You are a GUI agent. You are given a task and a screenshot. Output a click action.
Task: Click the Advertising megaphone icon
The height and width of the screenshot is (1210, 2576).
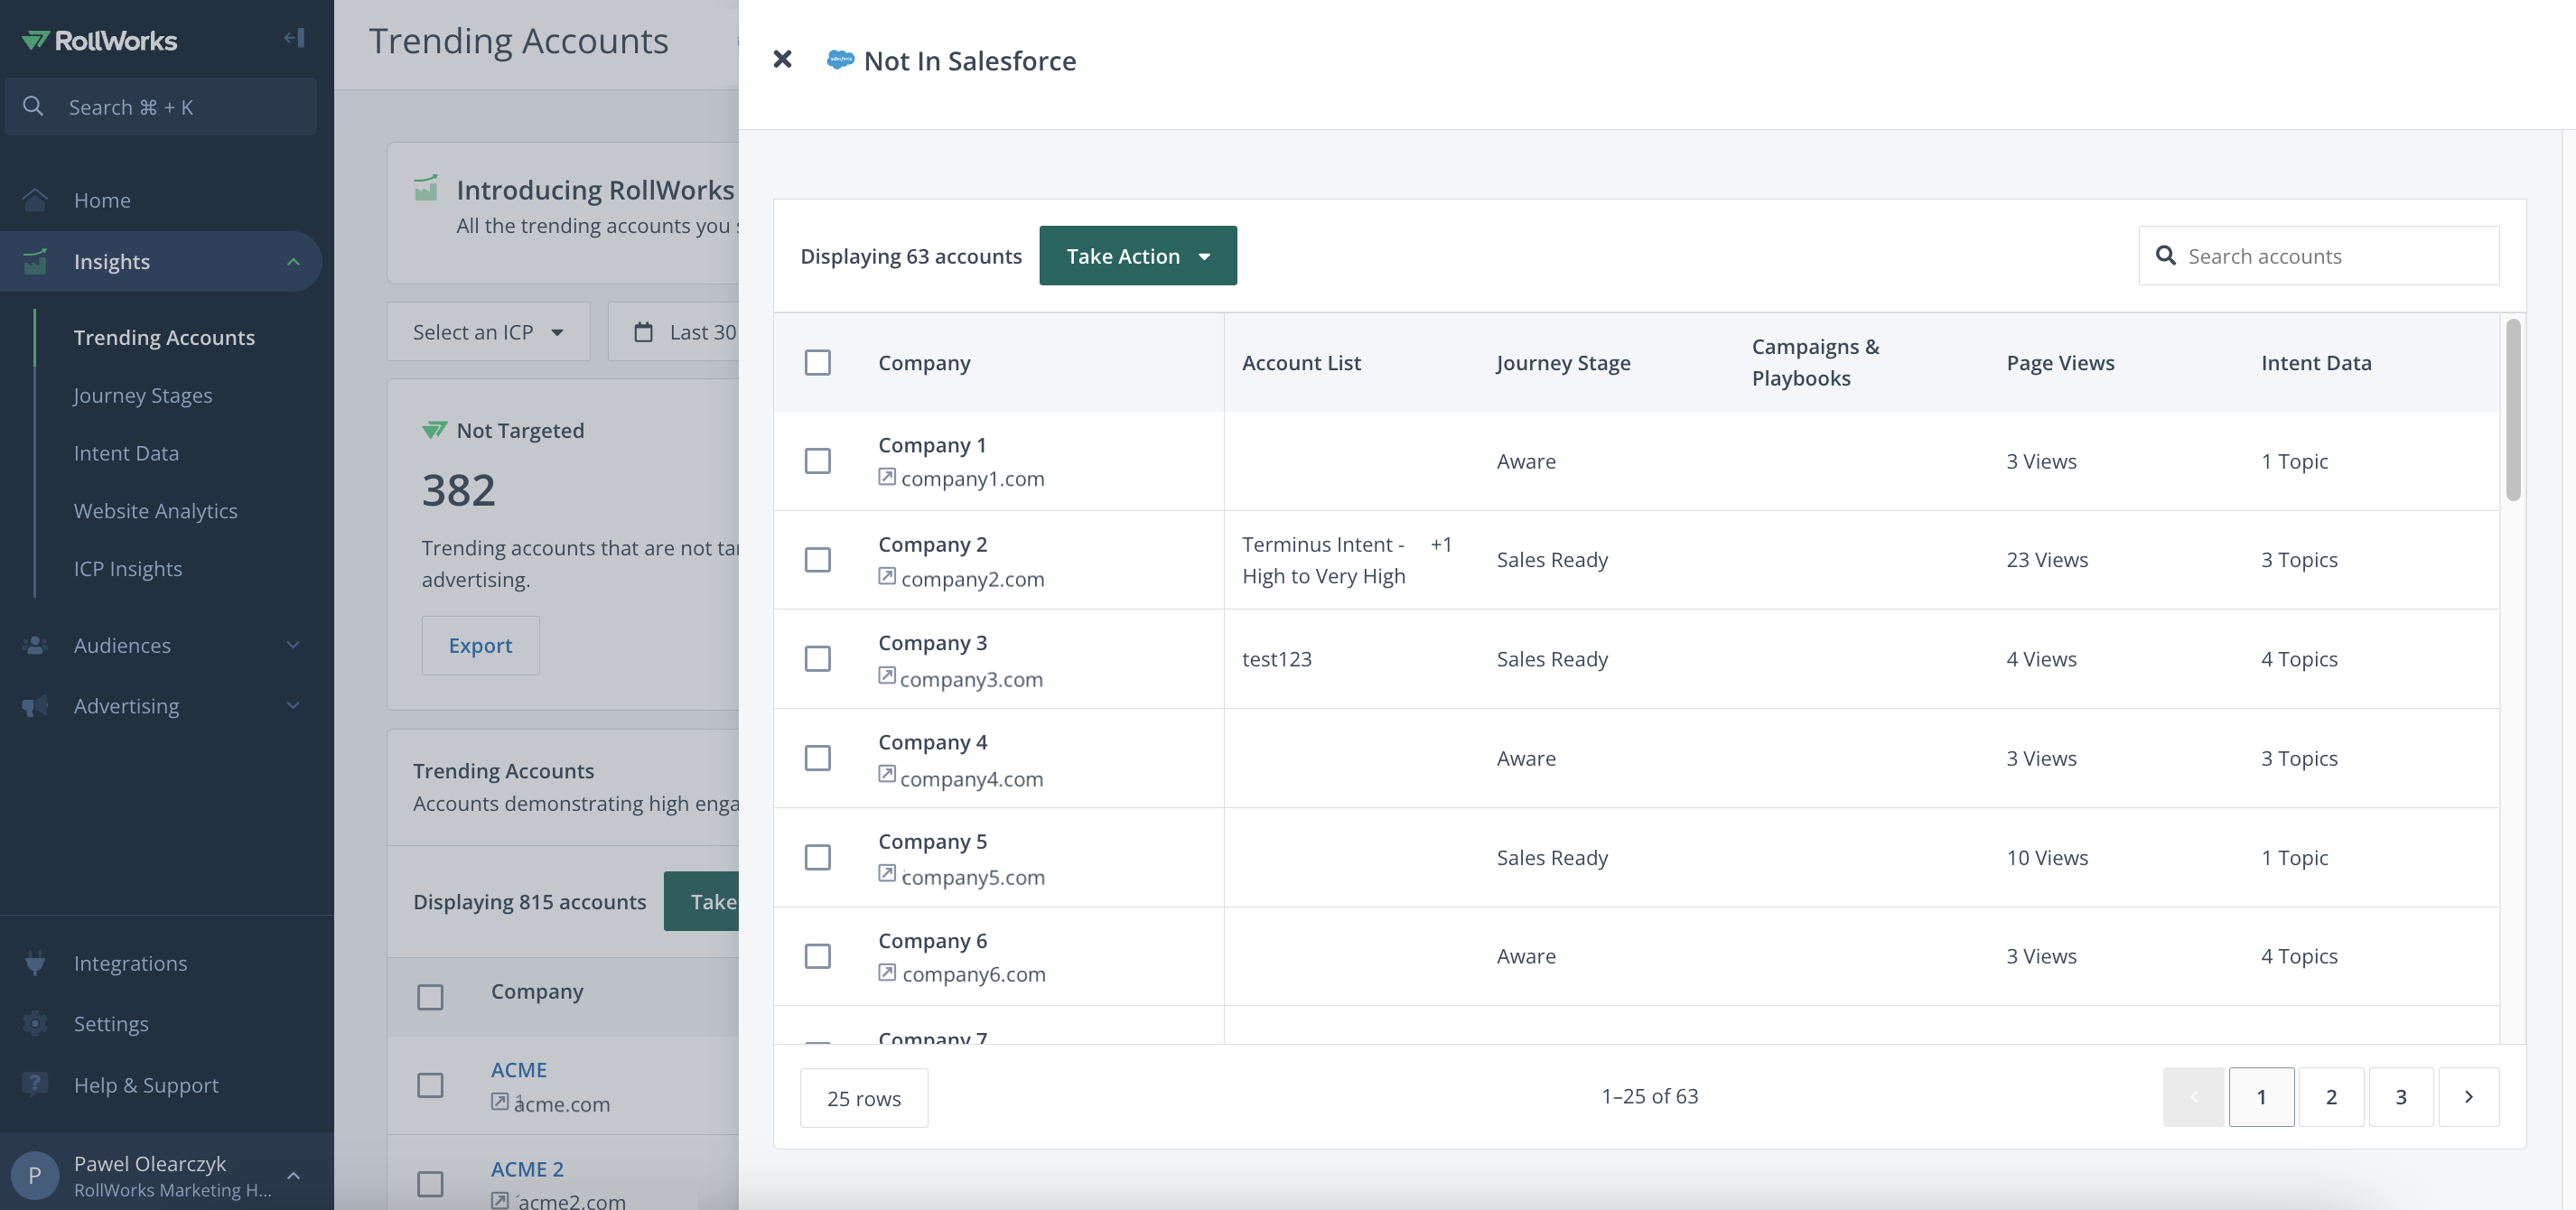tap(35, 706)
